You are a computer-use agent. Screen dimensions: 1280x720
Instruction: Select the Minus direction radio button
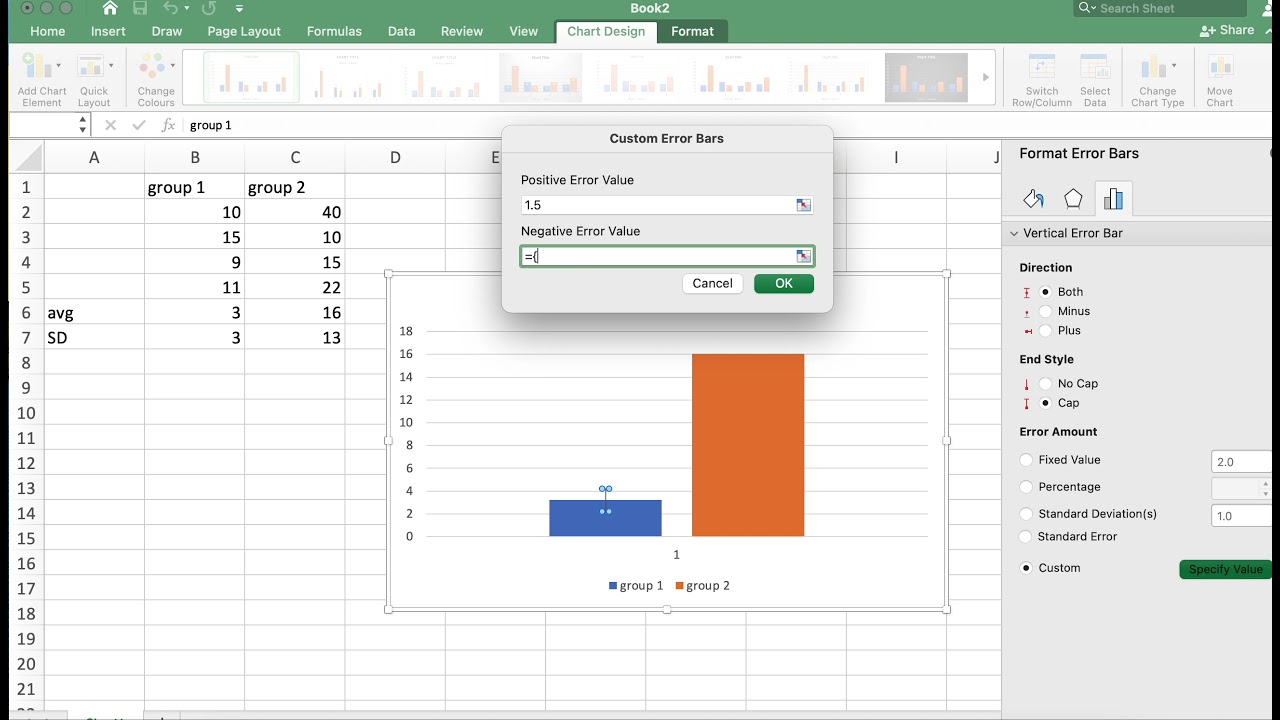[x=1046, y=311]
